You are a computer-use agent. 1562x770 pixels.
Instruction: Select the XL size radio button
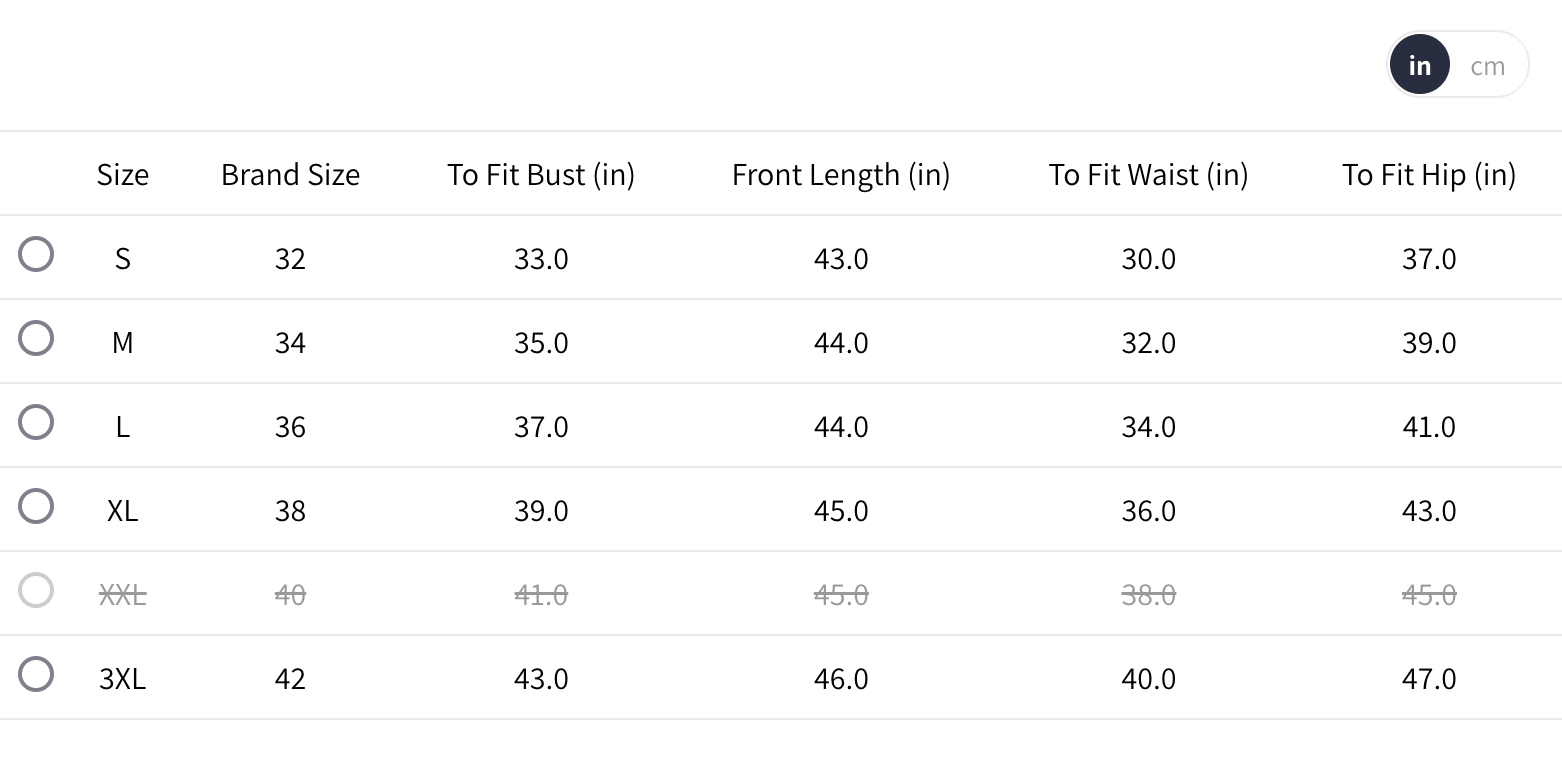[36, 507]
